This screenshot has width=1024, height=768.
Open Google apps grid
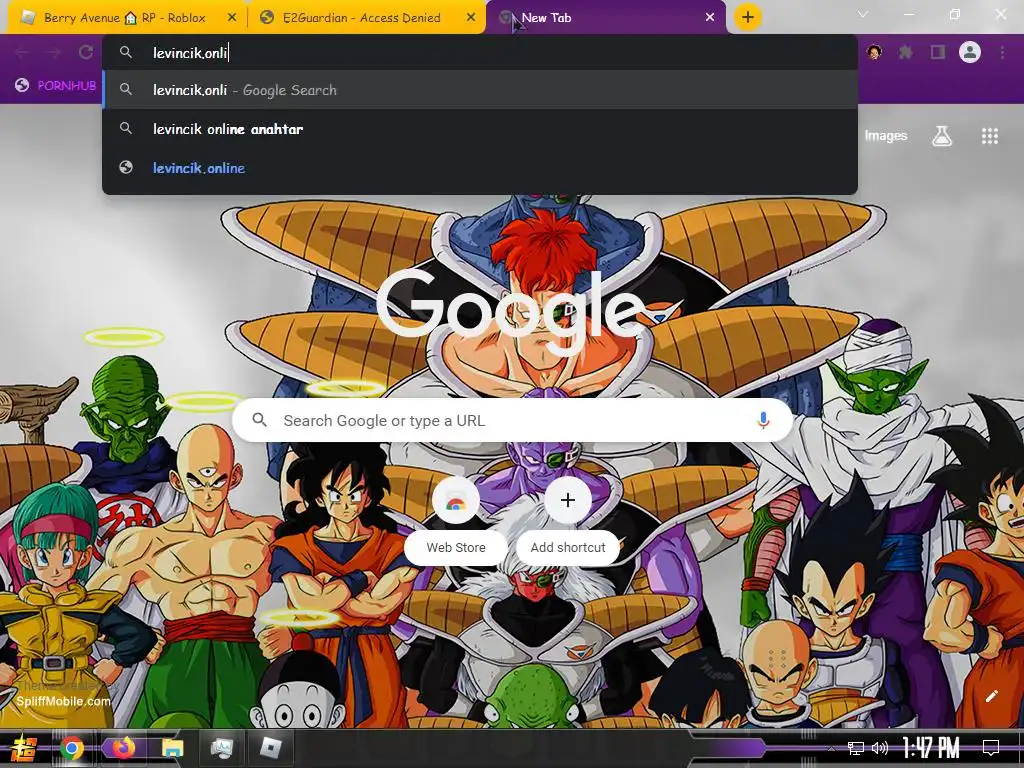[990, 136]
